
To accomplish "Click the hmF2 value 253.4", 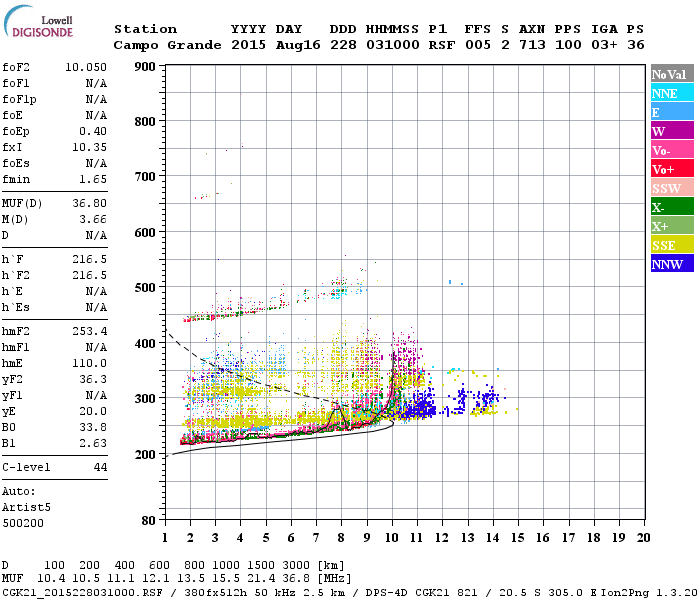I will coord(89,331).
